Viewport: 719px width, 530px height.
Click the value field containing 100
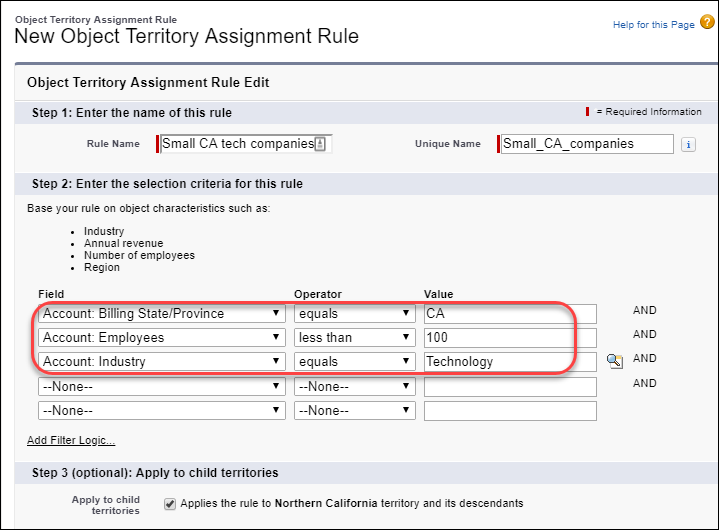(510, 337)
